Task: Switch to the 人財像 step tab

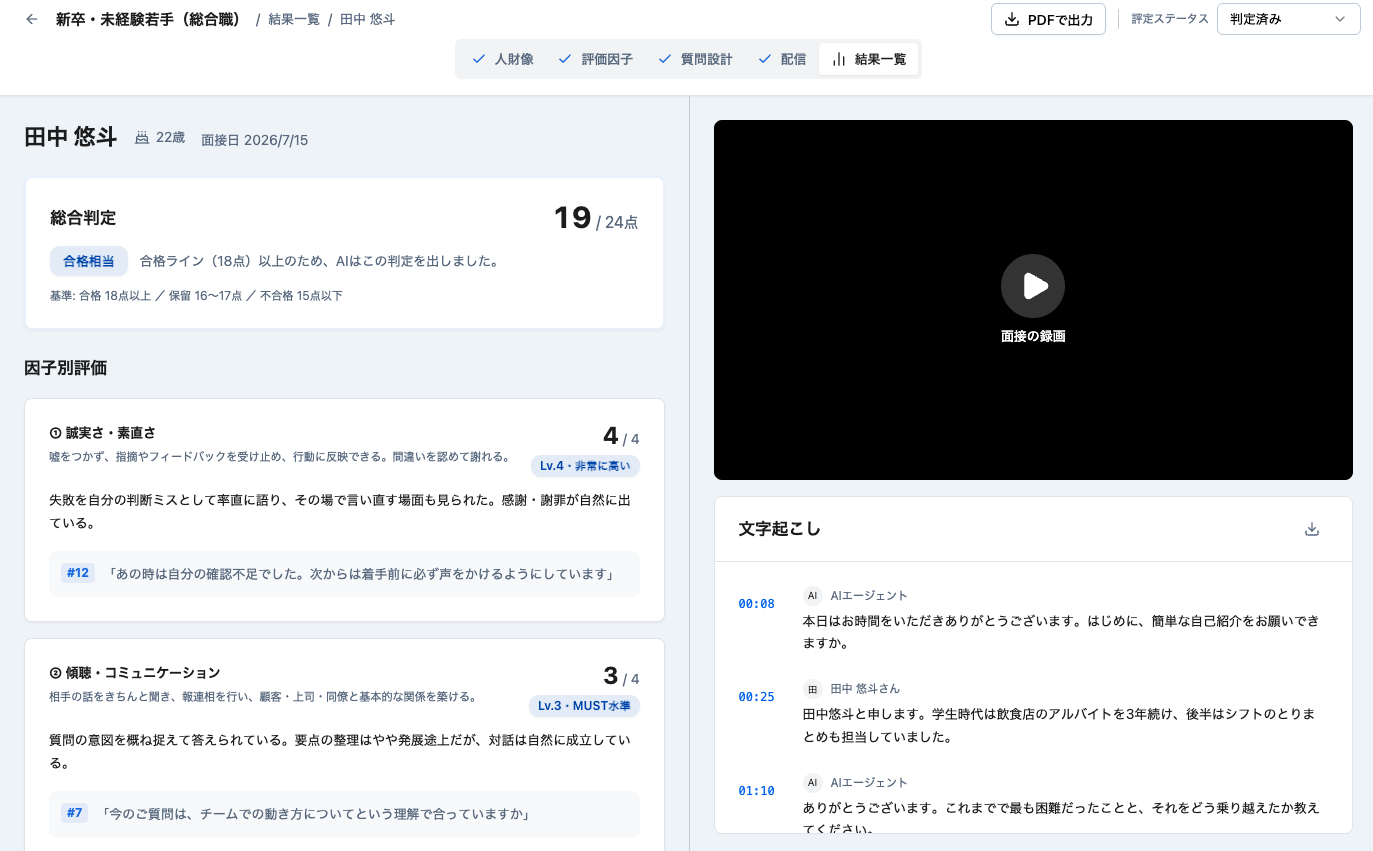Action: 503,59
